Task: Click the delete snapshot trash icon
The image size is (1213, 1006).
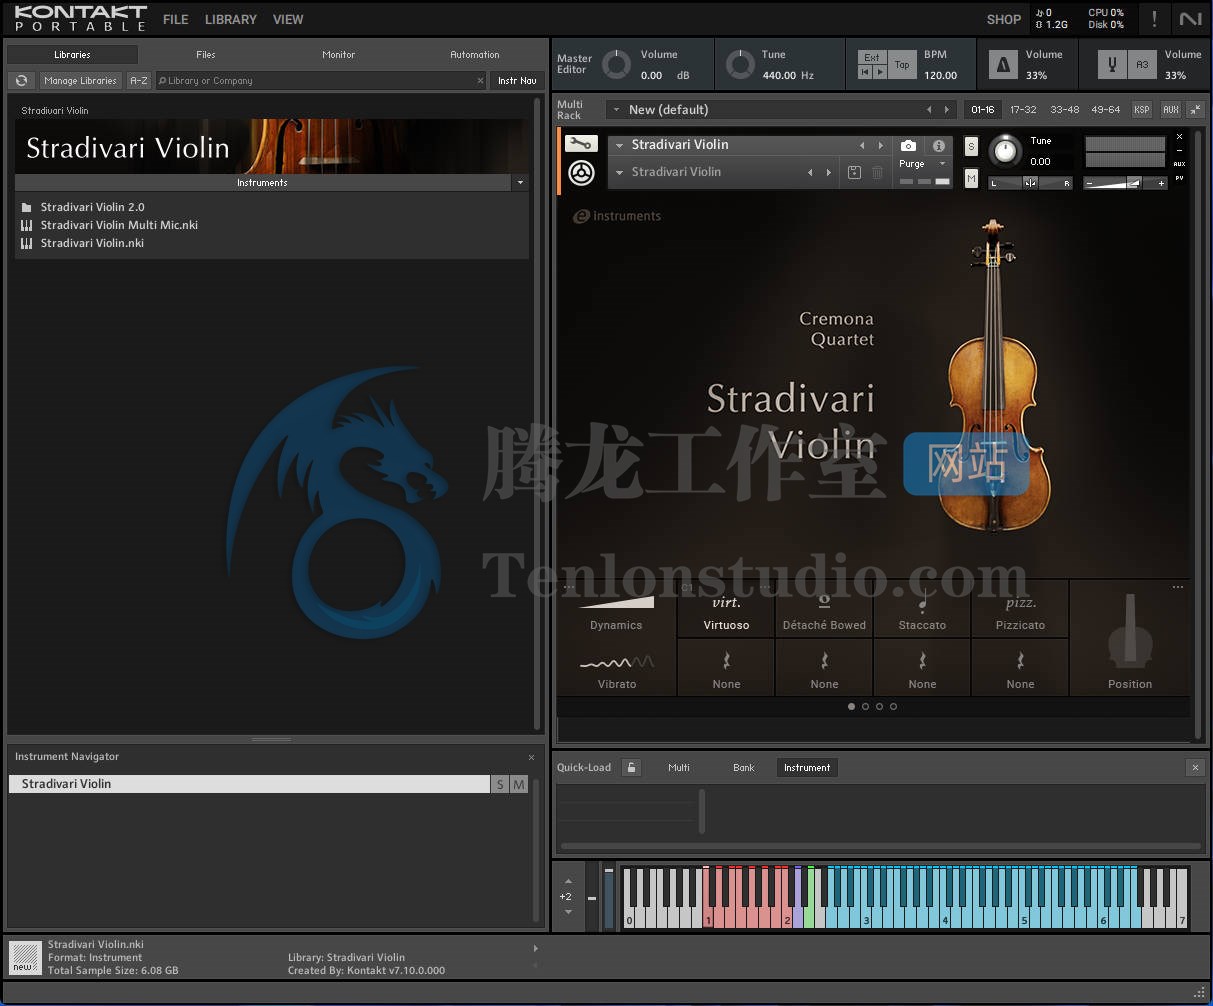Action: click(x=877, y=172)
